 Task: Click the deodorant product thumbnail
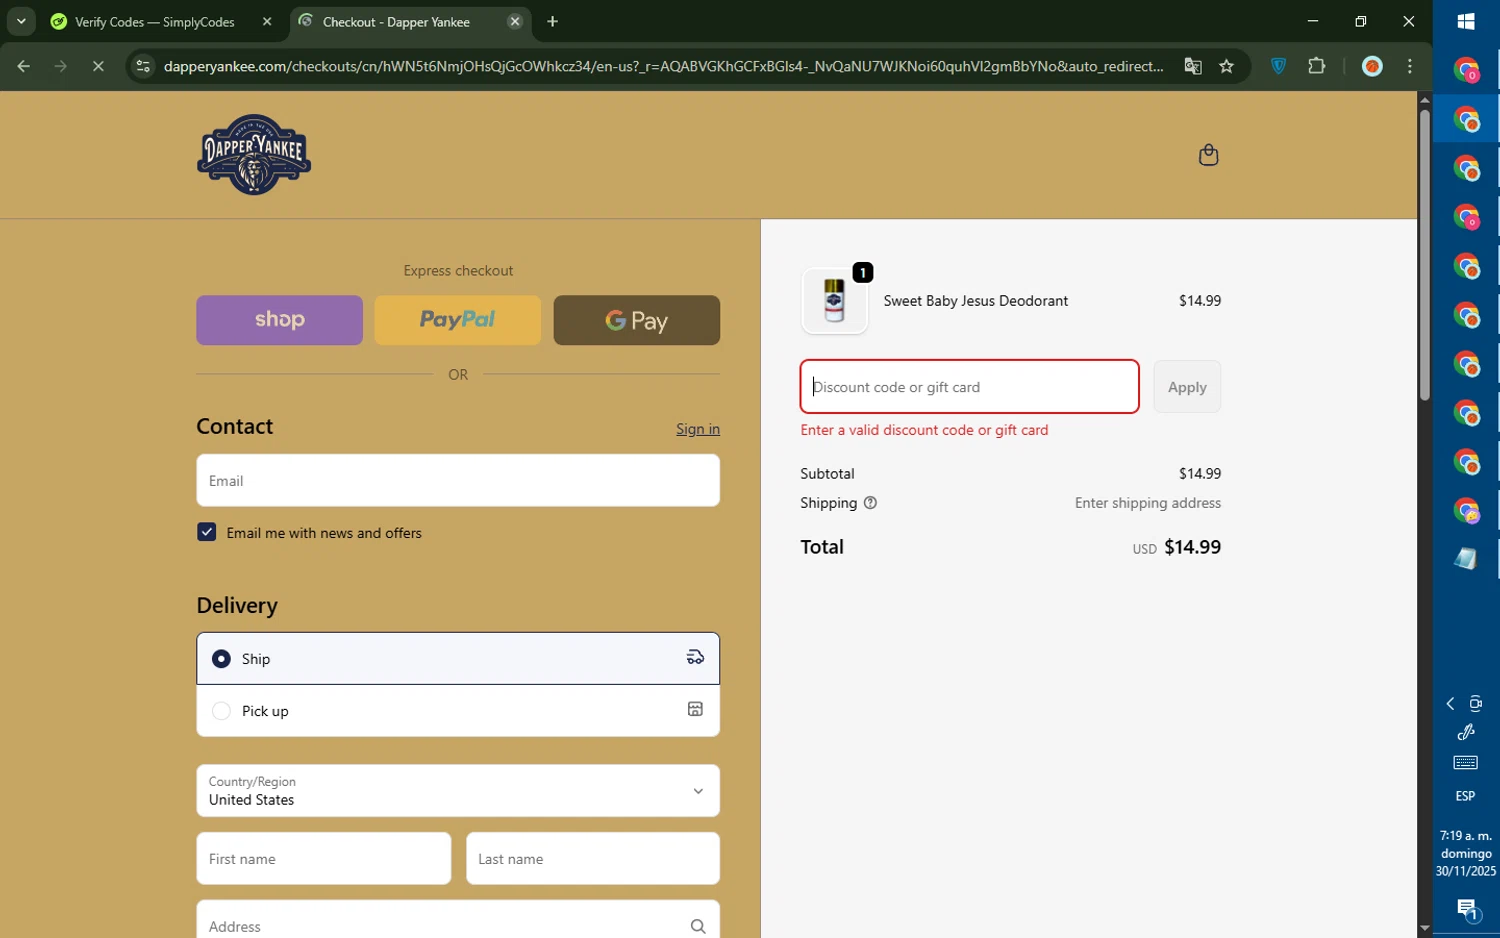click(x=834, y=300)
